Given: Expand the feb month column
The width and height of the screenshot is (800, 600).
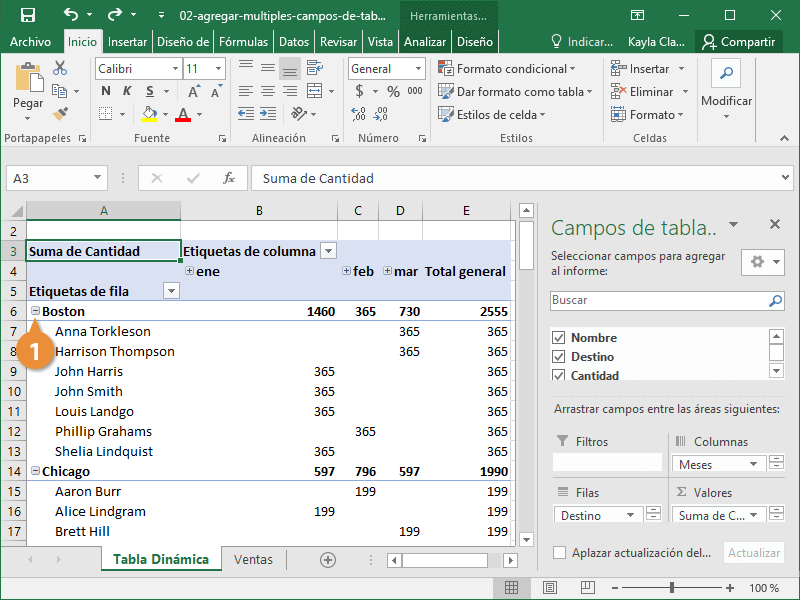Looking at the screenshot, I should point(346,271).
